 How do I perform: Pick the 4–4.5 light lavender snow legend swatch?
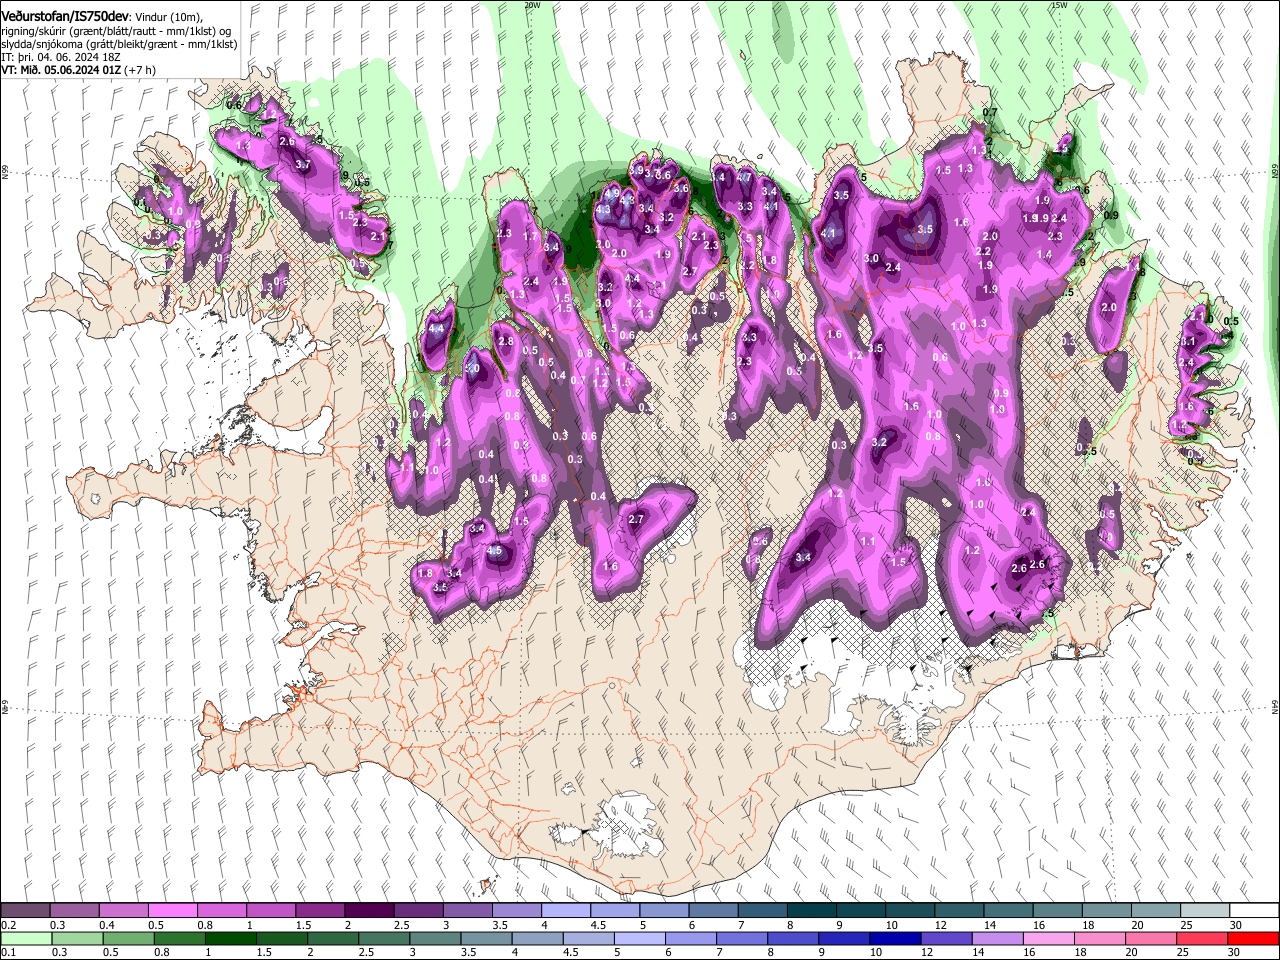click(564, 911)
